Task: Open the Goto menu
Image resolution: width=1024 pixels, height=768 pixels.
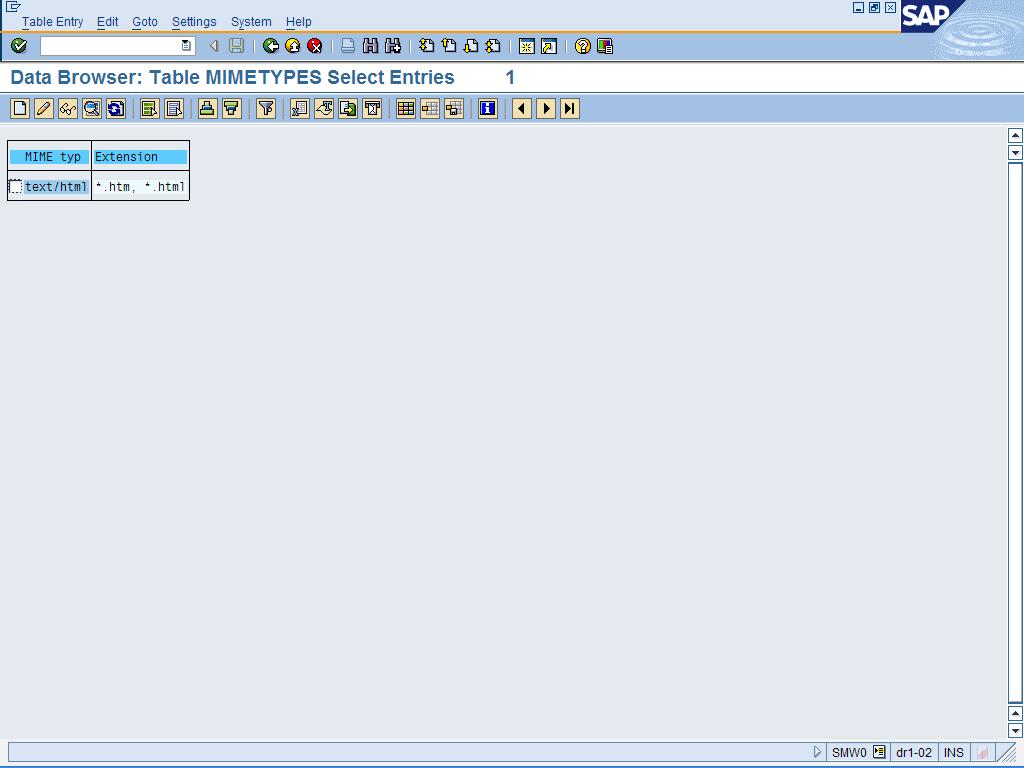Action: [x=145, y=22]
